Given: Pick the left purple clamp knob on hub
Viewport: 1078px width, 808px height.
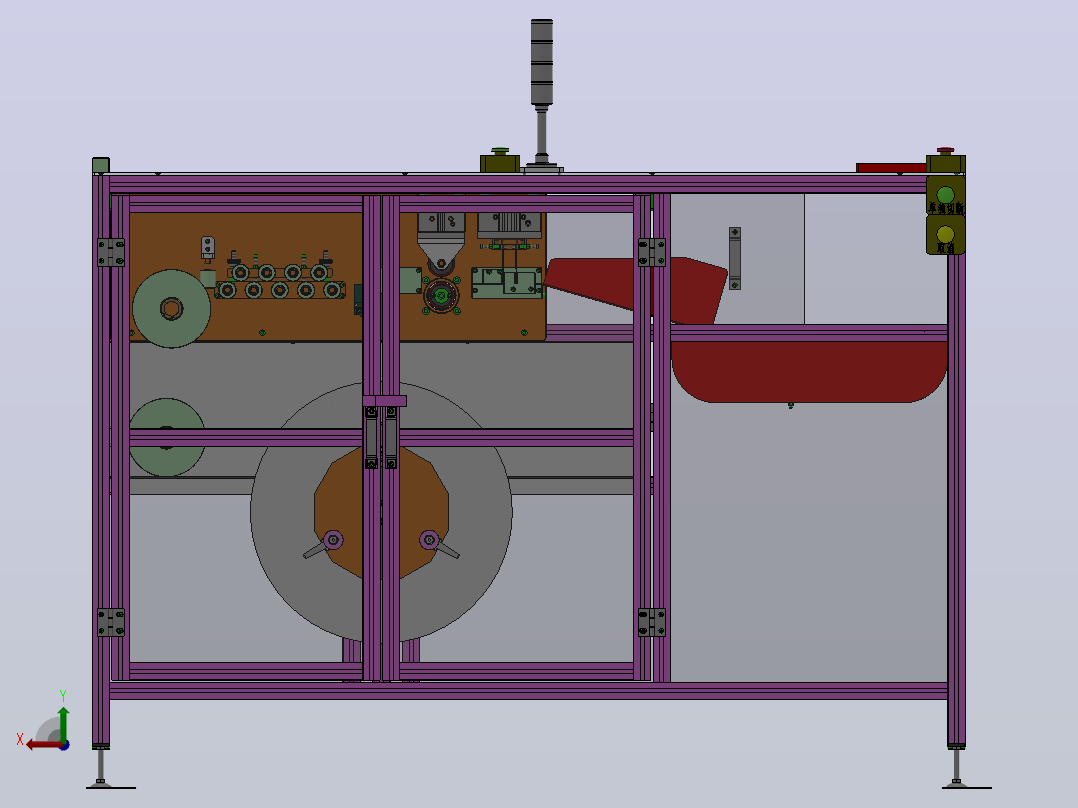Looking at the screenshot, I should click(x=333, y=540).
